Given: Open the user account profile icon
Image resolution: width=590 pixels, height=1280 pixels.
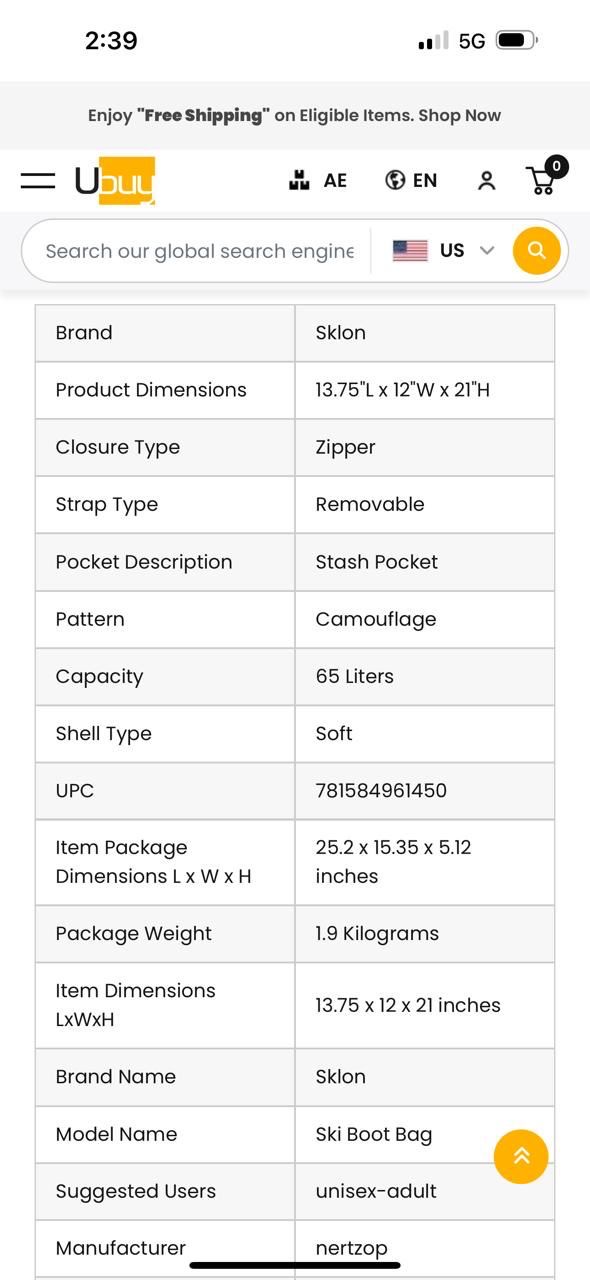Looking at the screenshot, I should (486, 180).
